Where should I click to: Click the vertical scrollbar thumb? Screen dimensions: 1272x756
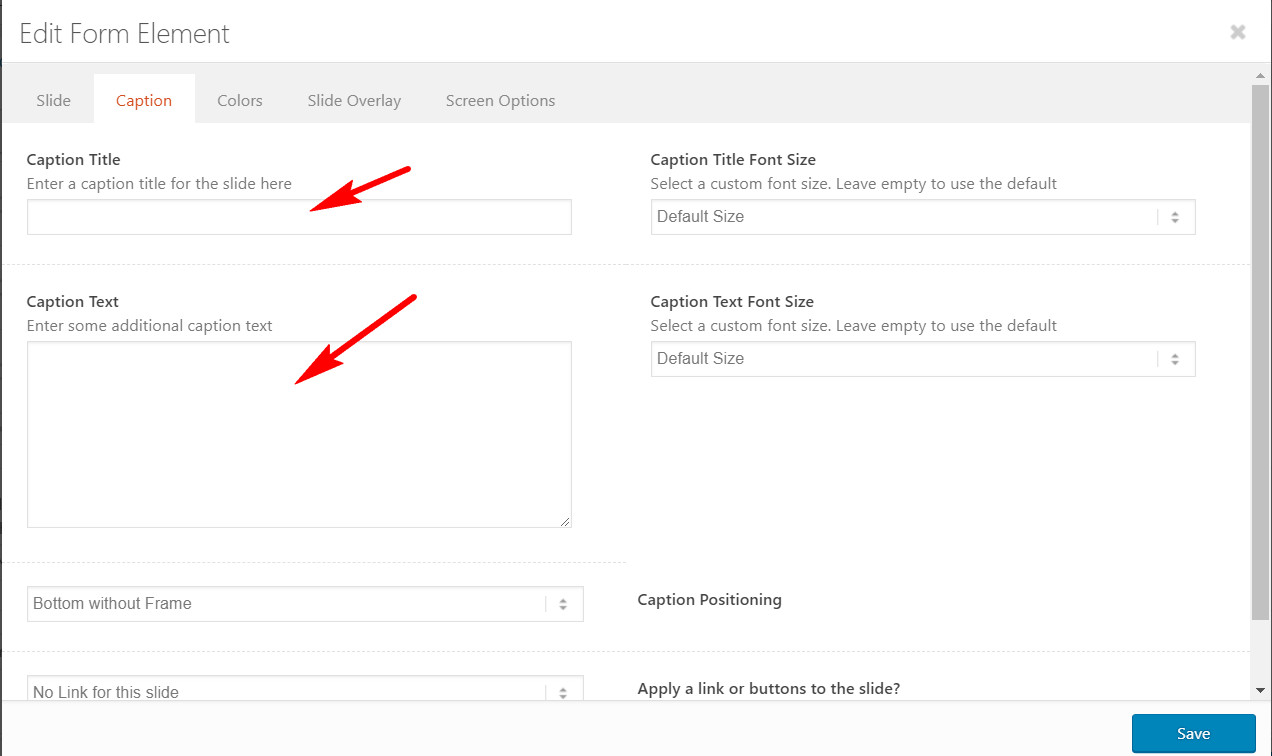pos(1261,352)
